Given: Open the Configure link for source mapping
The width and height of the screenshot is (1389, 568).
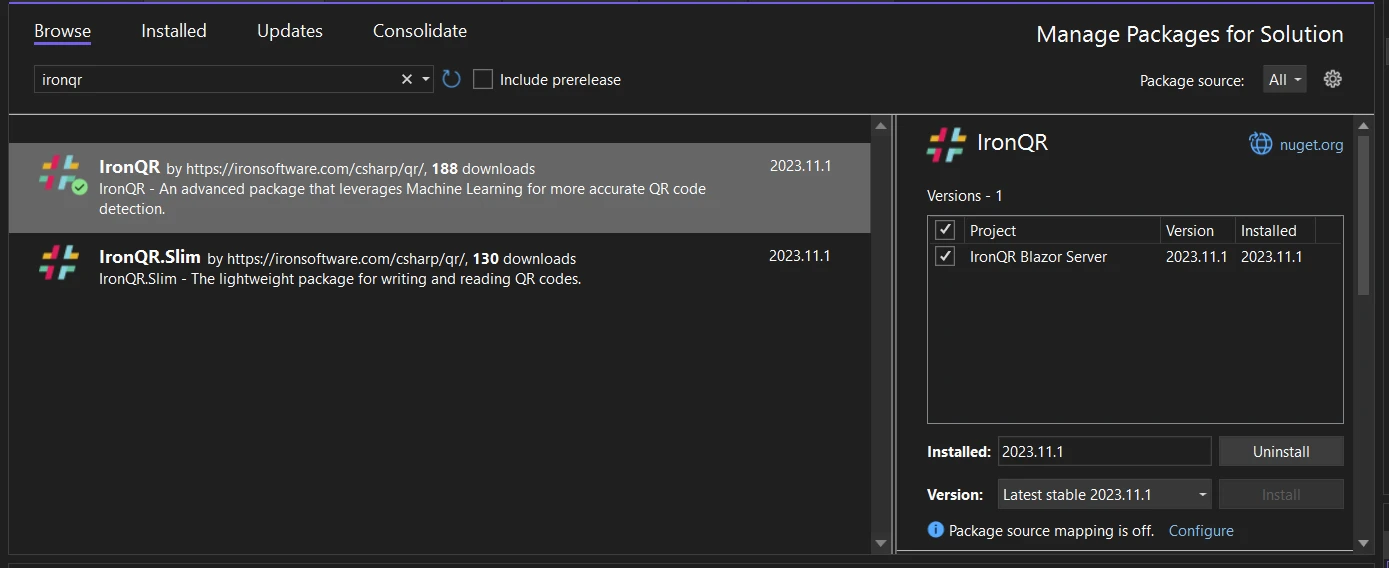Looking at the screenshot, I should click(x=1200, y=531).
